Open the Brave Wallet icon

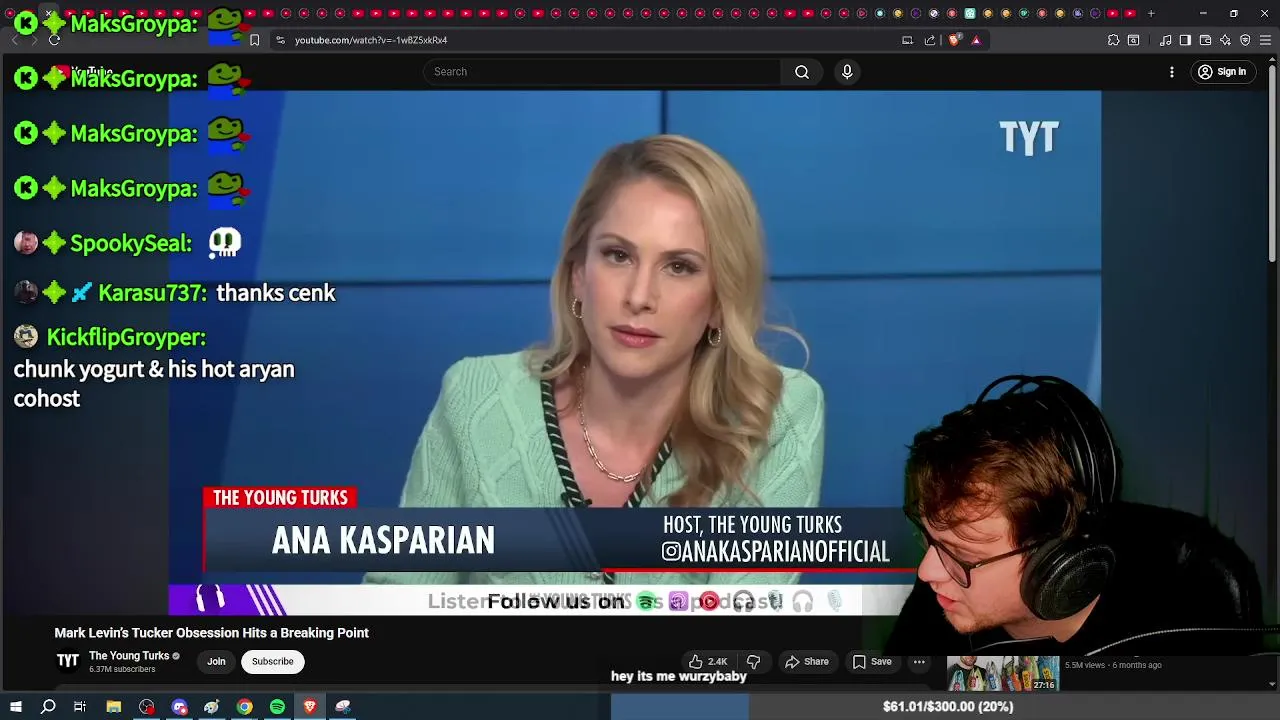point(1205,40)
